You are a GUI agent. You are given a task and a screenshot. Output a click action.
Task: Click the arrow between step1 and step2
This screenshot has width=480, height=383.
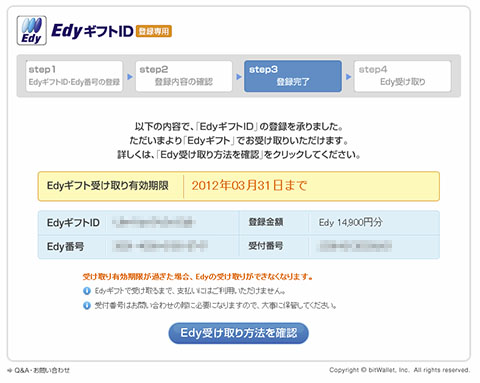(x=130, y=77)
